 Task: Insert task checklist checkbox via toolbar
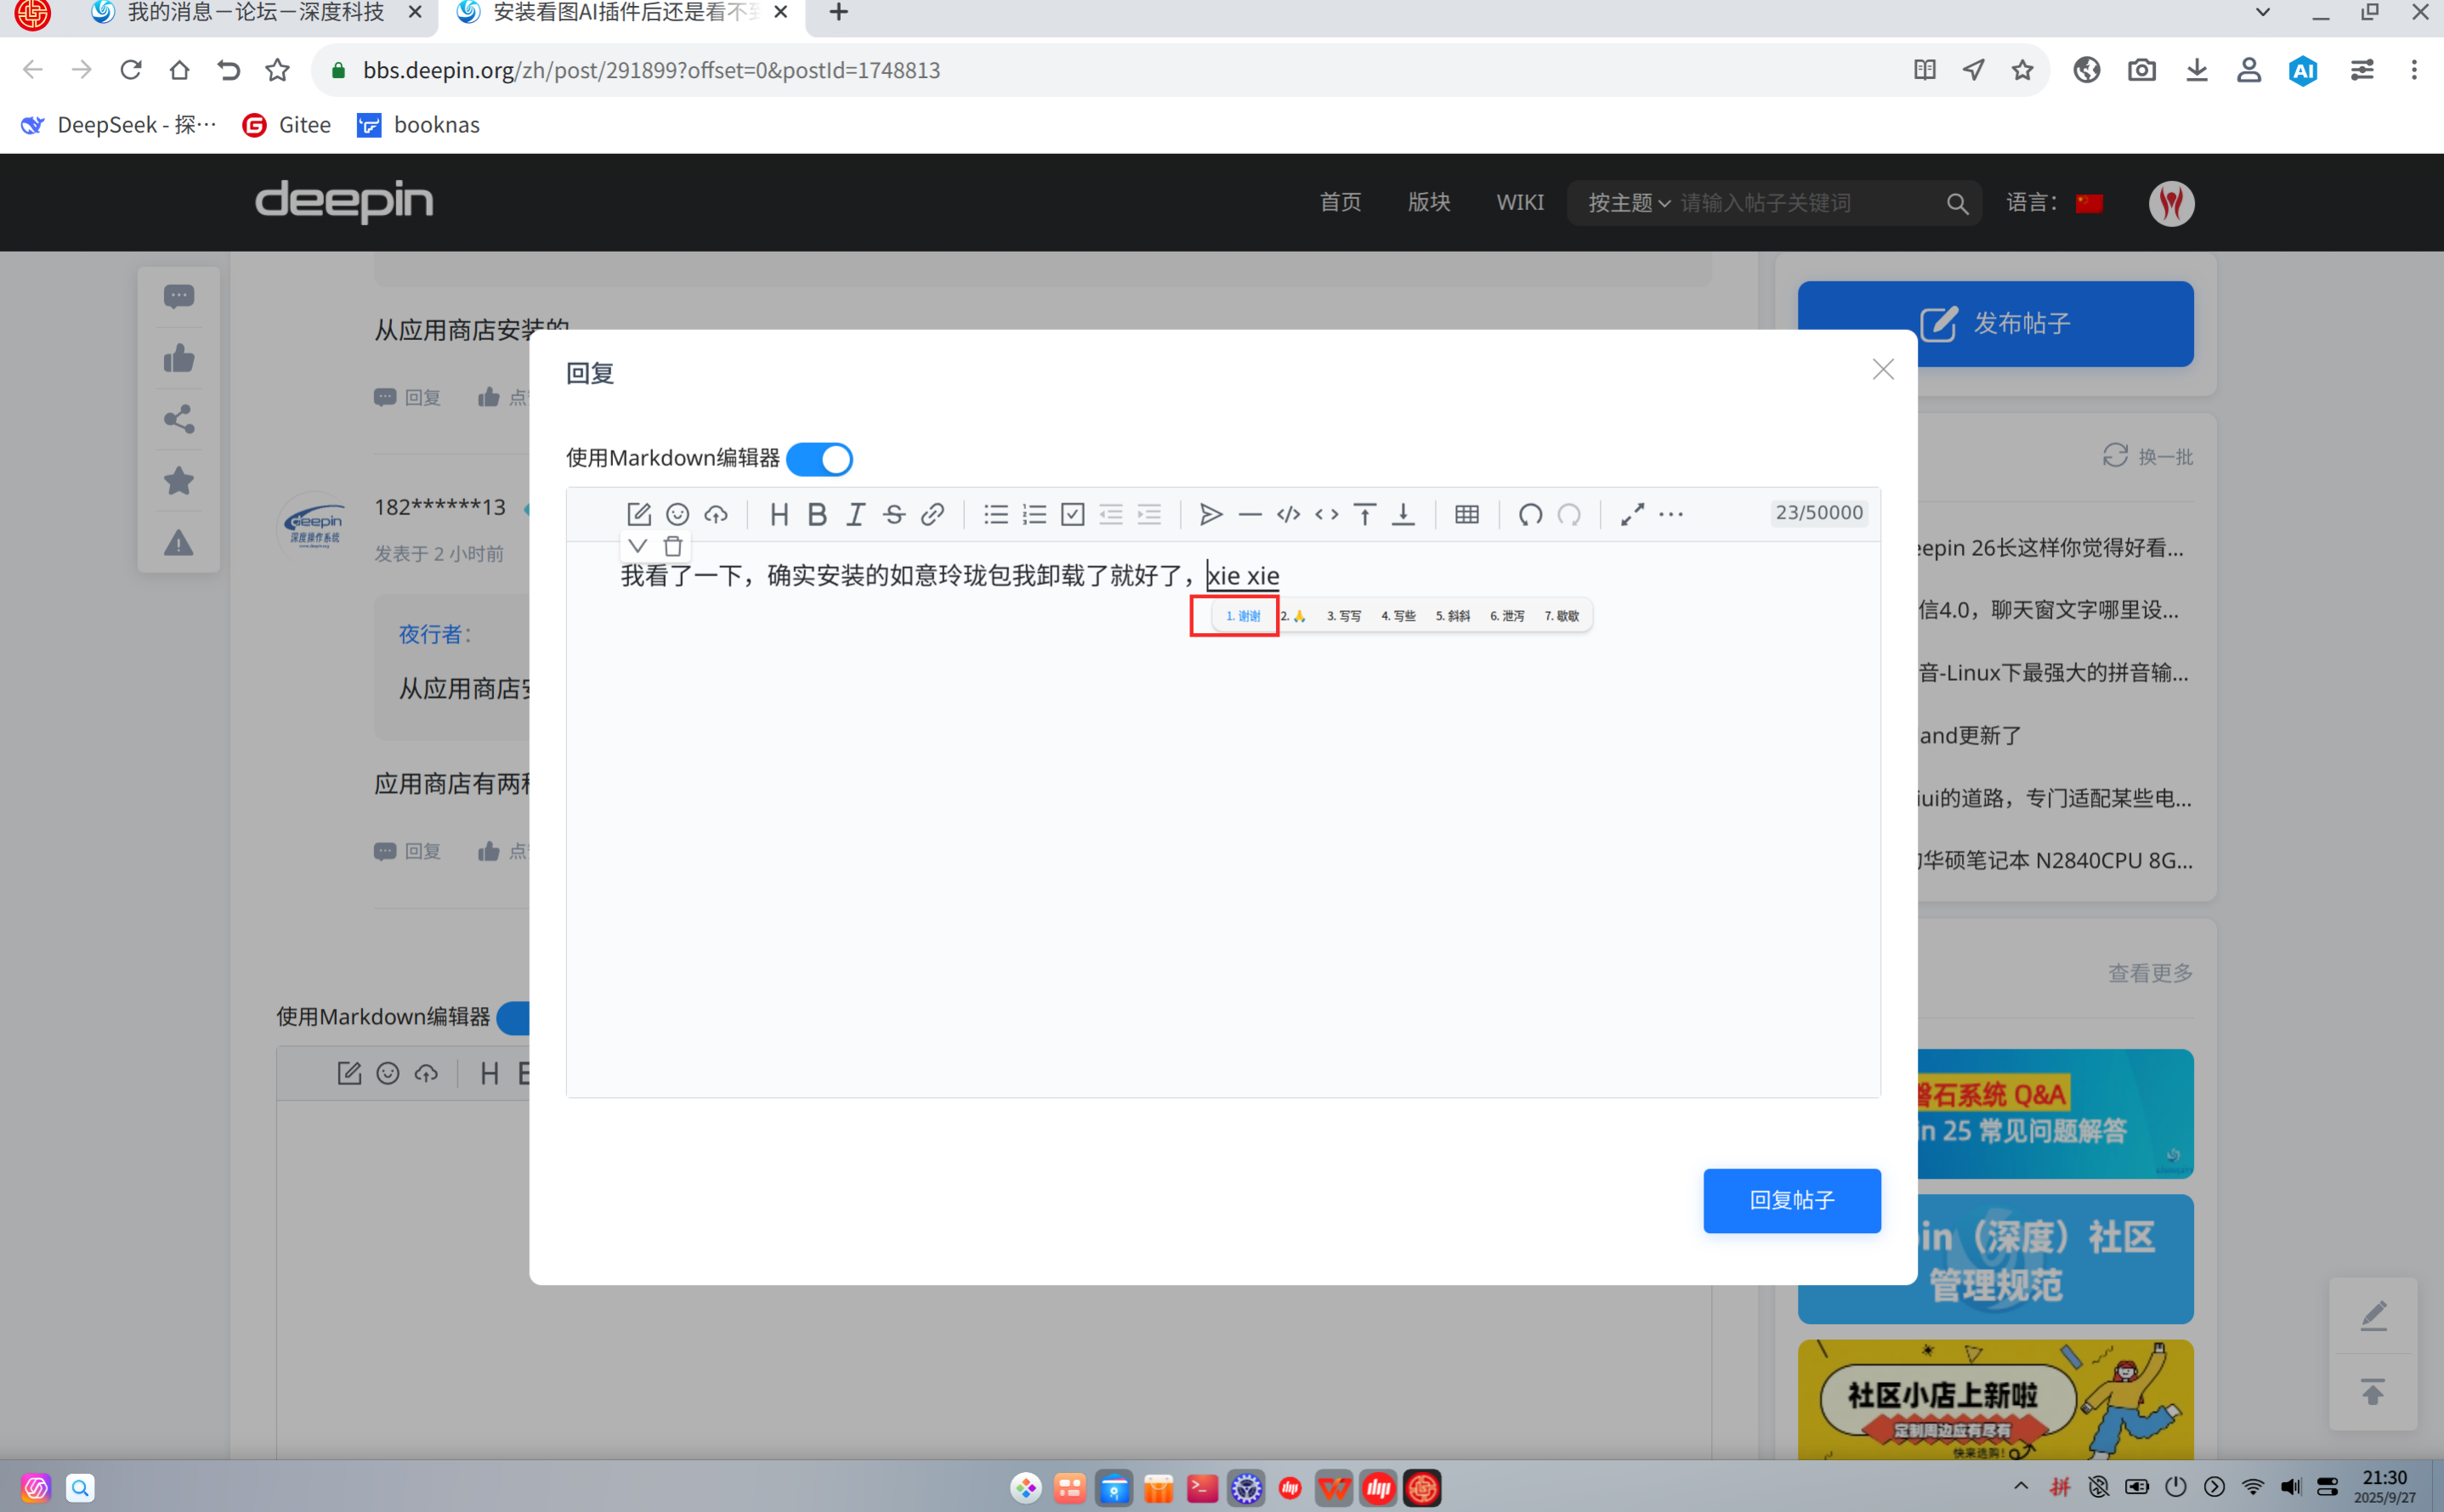1072,514
